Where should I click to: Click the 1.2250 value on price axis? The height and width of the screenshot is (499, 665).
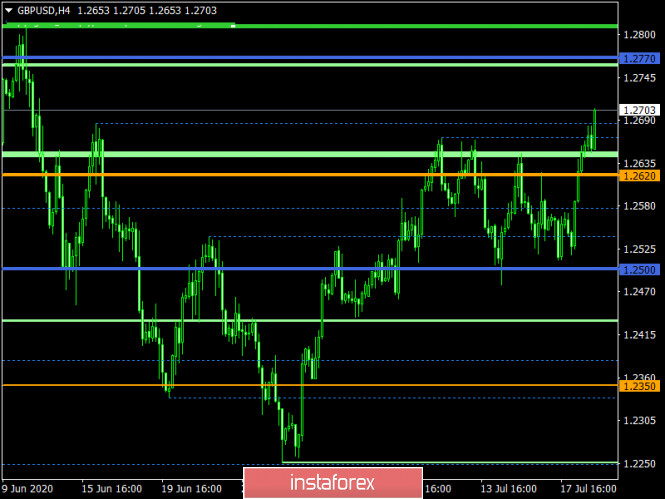click(639, 464)
